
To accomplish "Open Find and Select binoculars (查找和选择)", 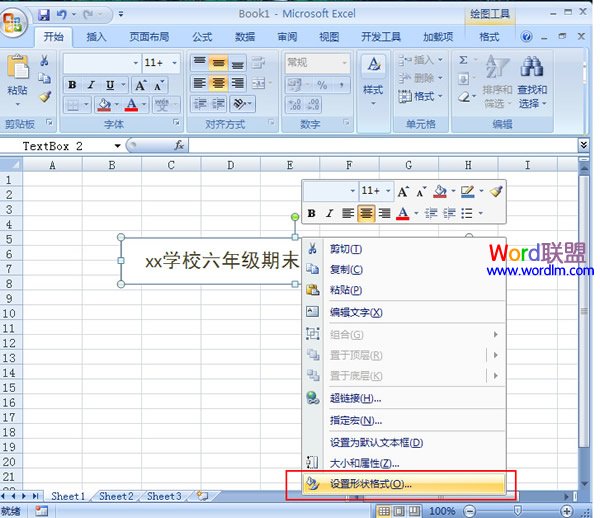I will (532, 81).
